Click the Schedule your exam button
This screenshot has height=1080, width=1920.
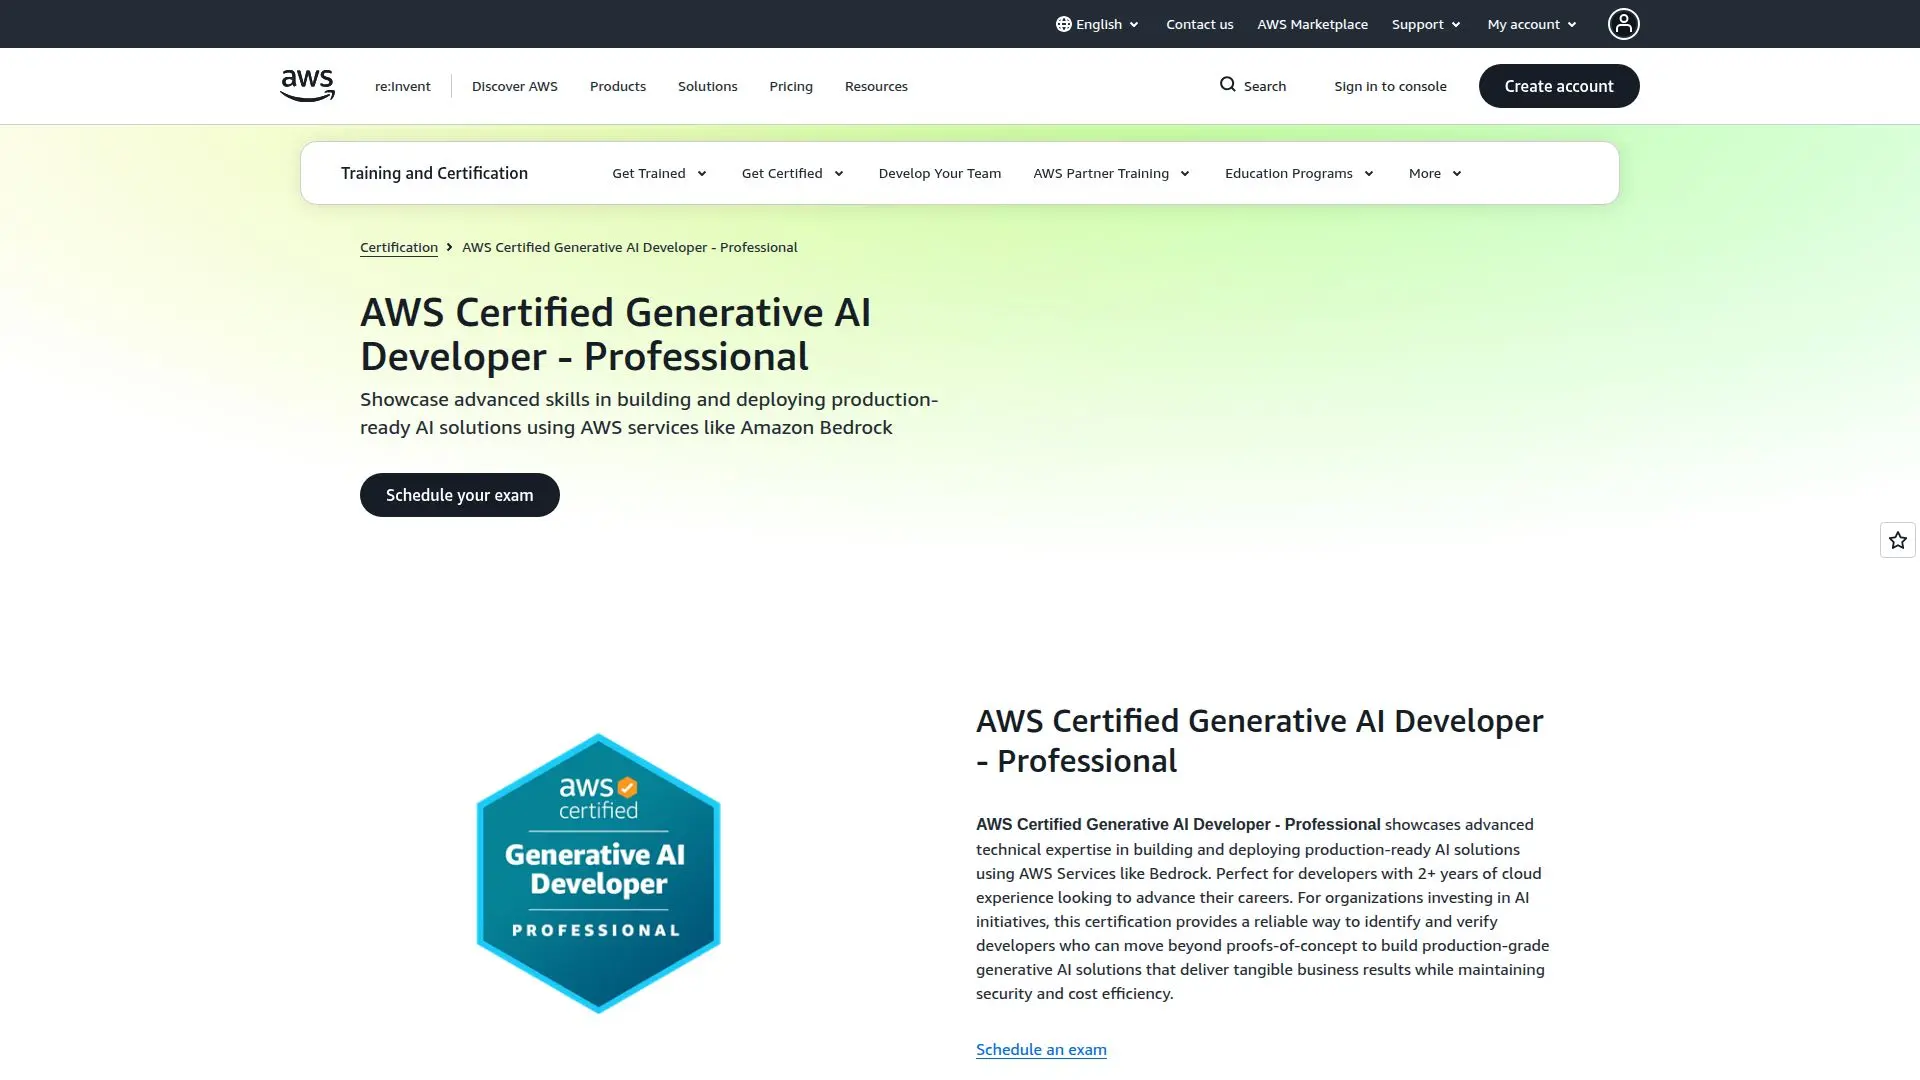tap(460, 495)
